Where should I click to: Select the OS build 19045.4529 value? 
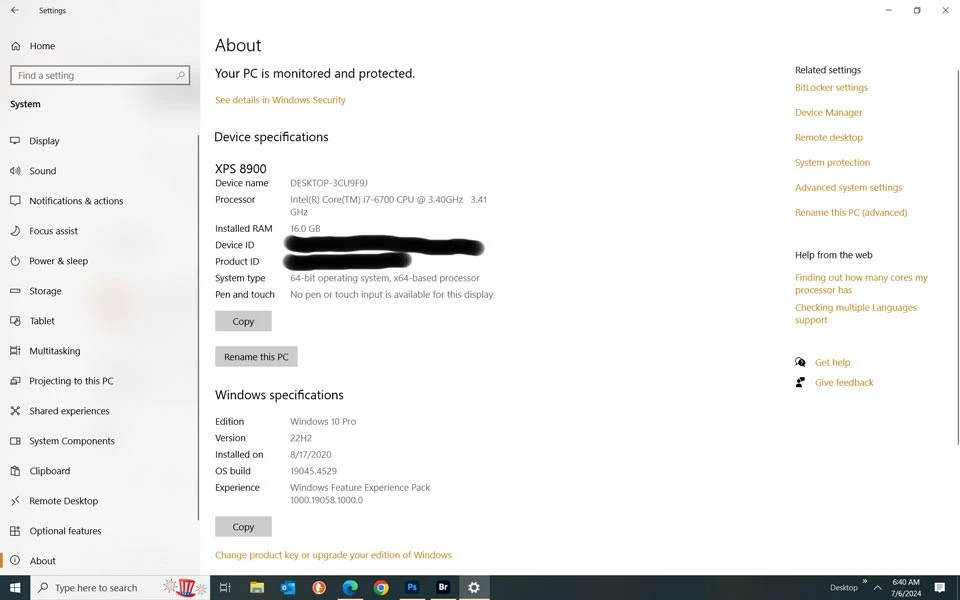pos(313,471)
